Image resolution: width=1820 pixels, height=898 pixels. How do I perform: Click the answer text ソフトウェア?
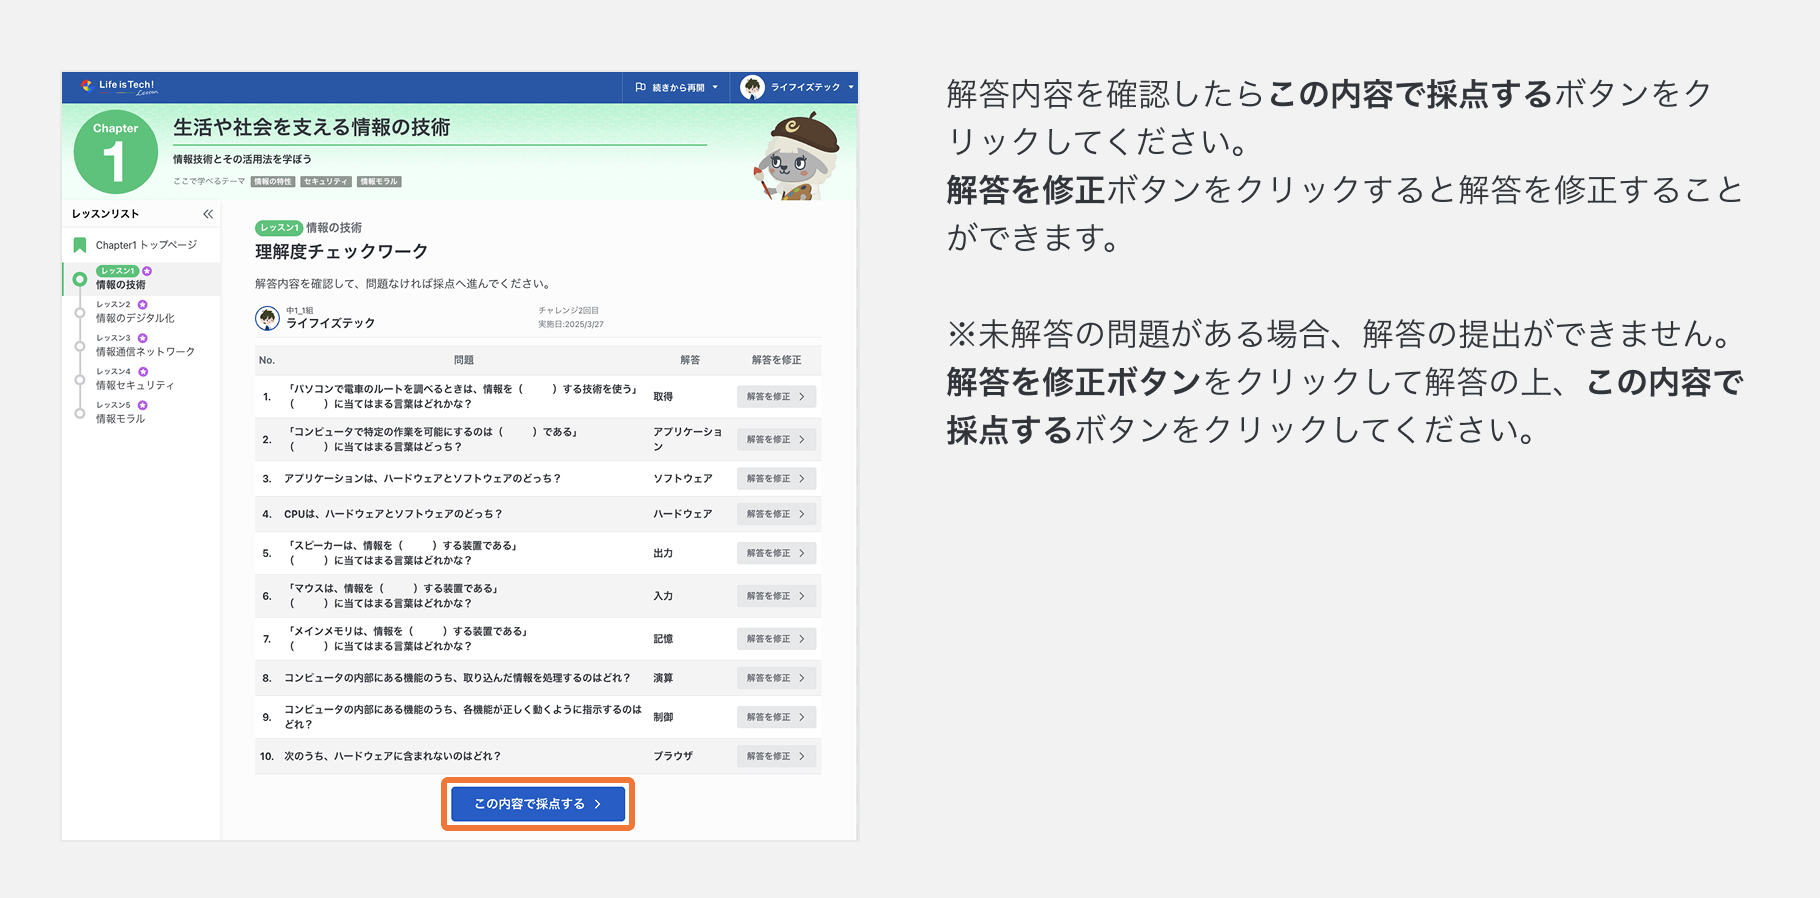(683, 479)
